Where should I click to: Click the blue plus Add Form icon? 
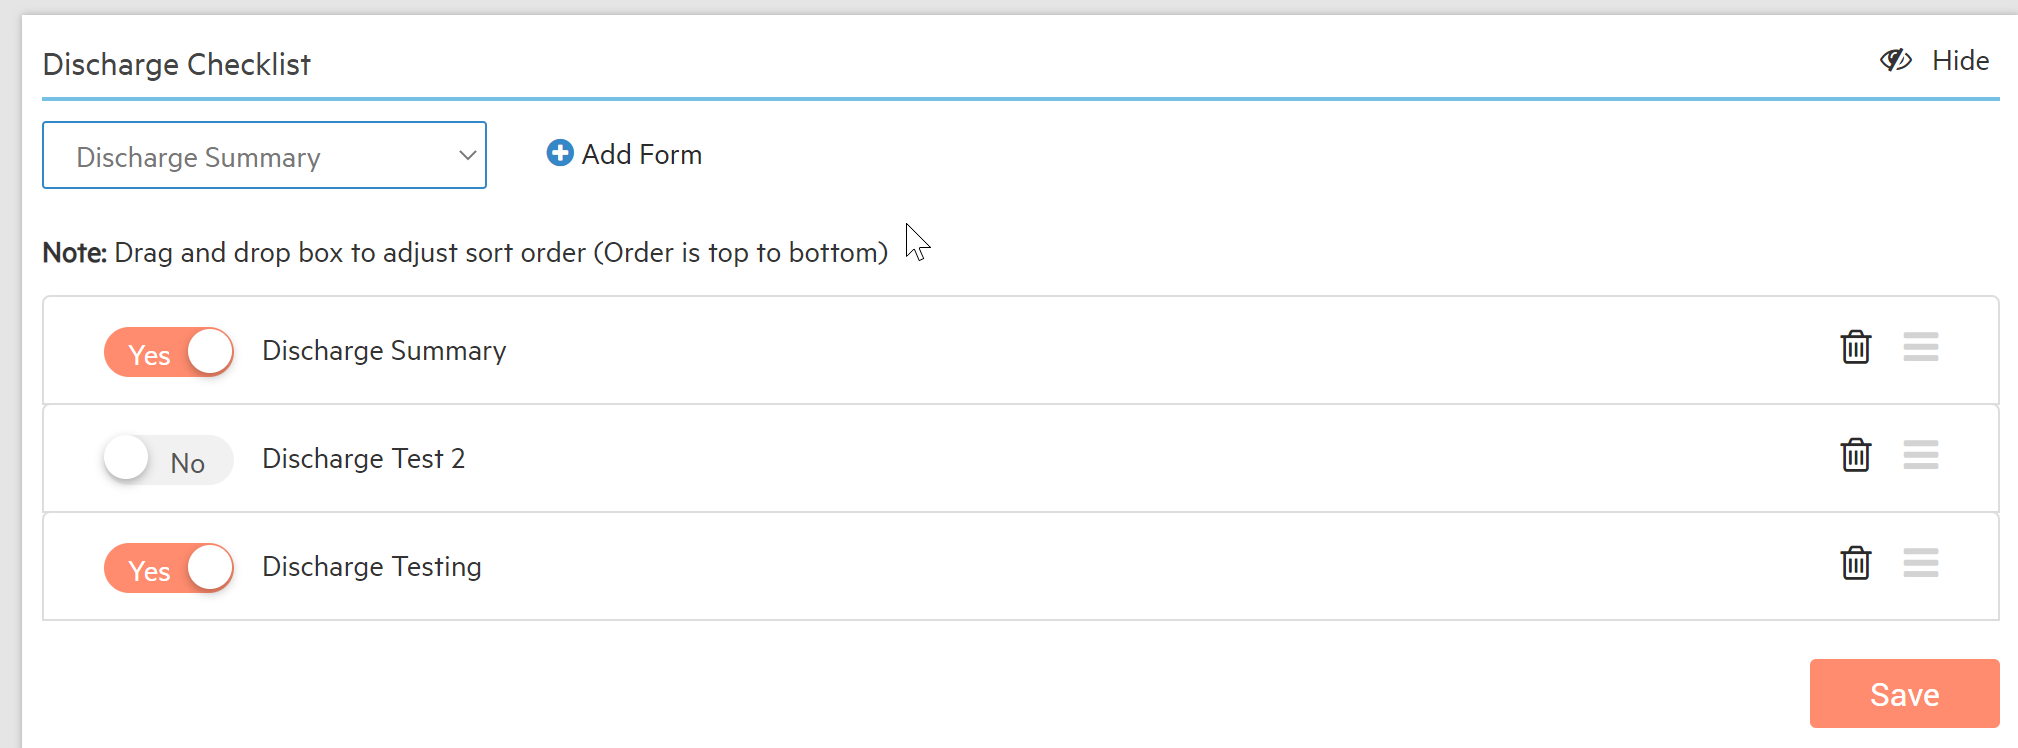point(560,153)
